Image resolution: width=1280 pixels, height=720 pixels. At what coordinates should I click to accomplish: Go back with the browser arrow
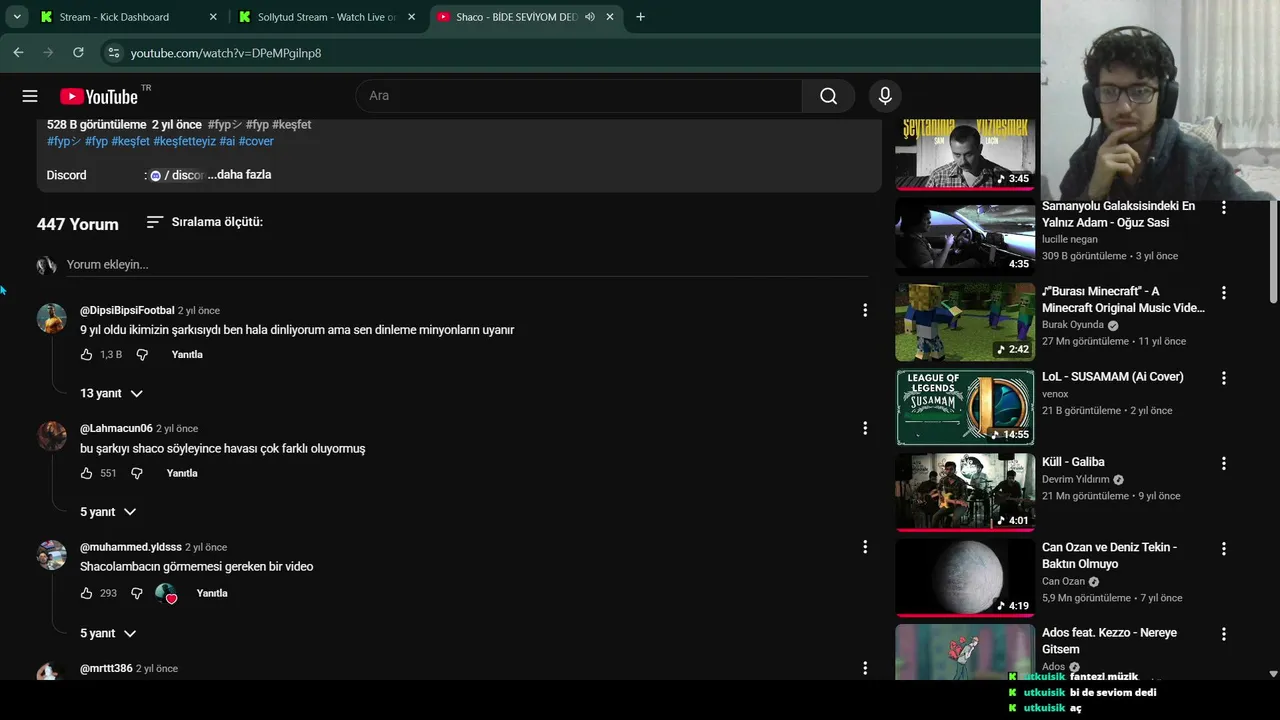(x=18, y=52)
